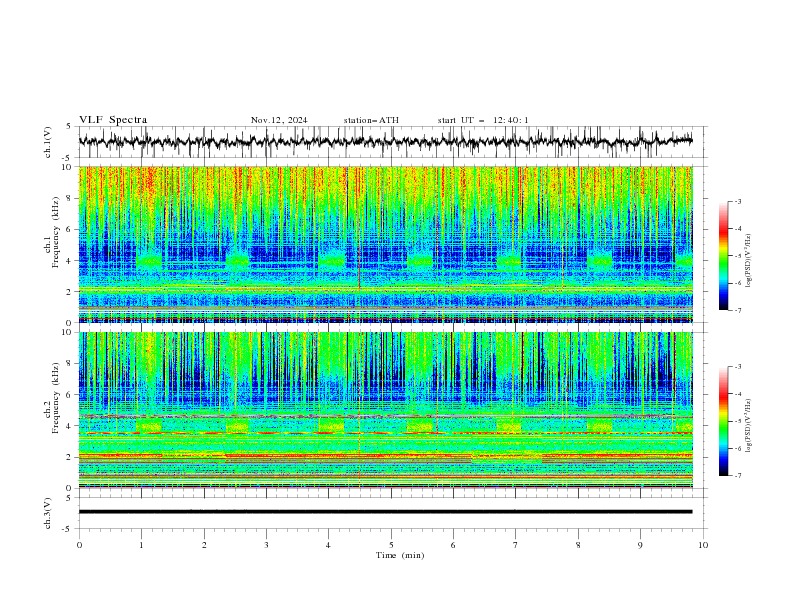Screen dimensions: 792x612
Task: Click the 2 kHz tick on ch.1 spectrogram
Action: pyautogui.click(x=69, y=291)
